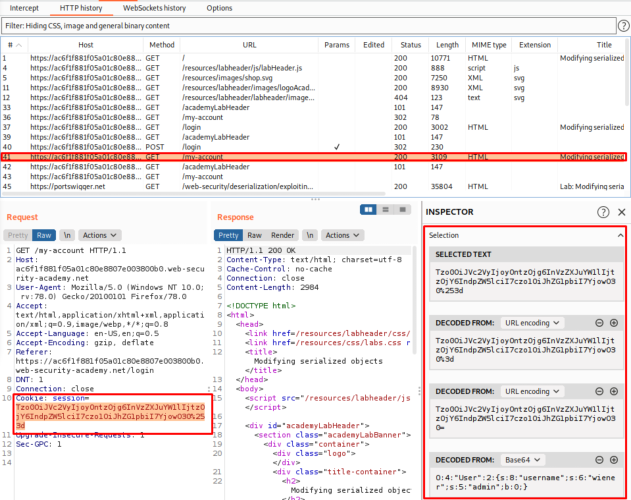Select Pretty view in Response panel
Viewport: 631px width, 500px height.
click(x=229, y=235)
